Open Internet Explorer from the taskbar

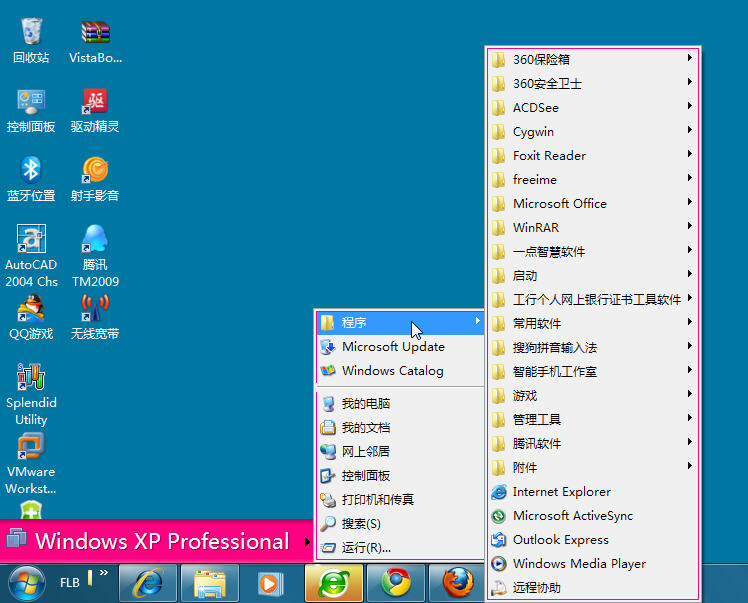point(148,583)
